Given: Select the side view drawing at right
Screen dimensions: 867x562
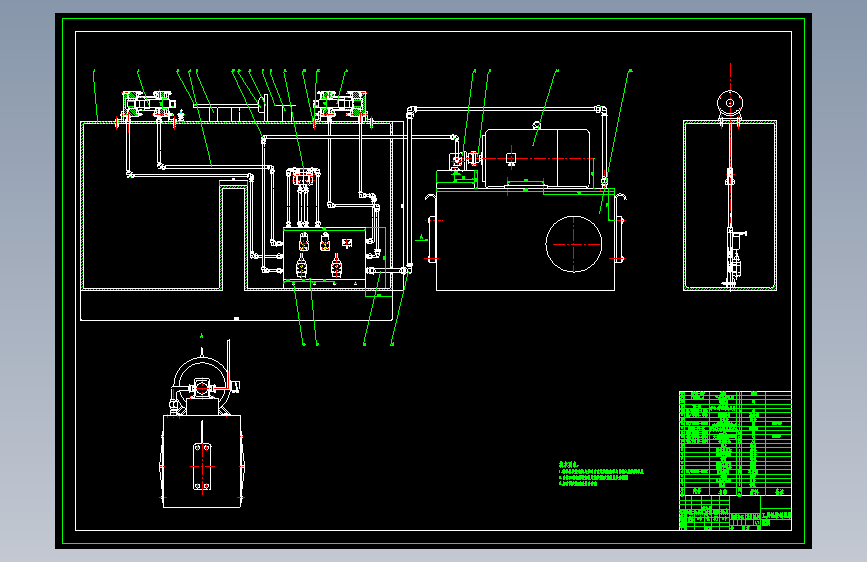Looking at the screenshot, I should 730,191.
